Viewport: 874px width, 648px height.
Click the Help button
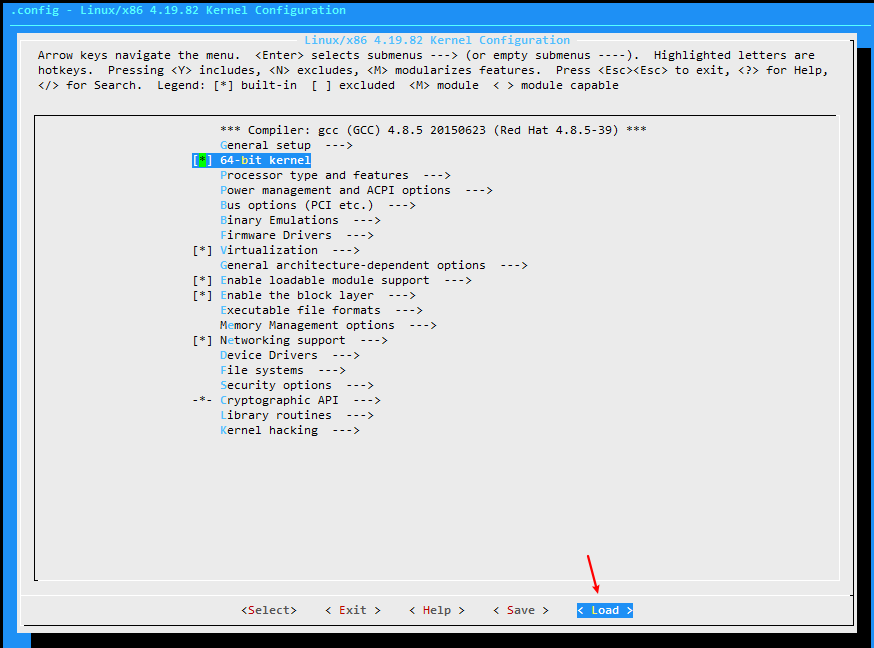coord(437,611)
